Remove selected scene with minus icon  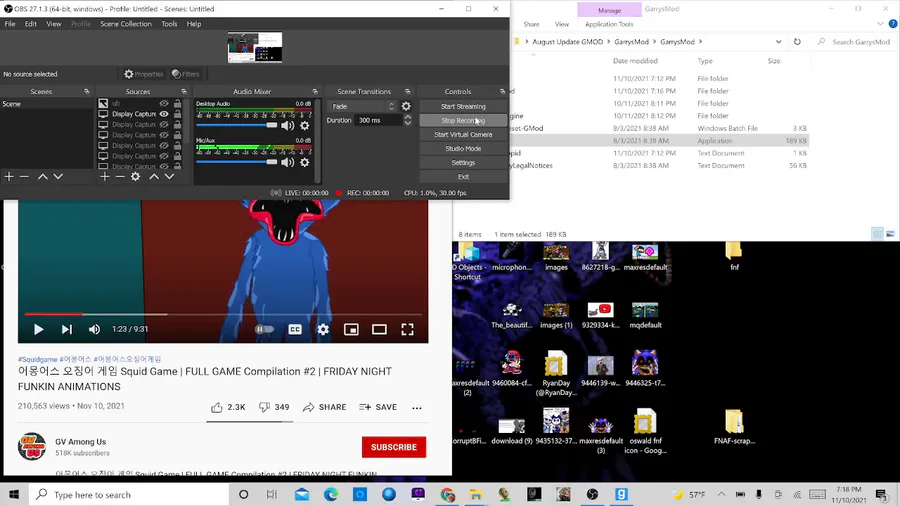point(24,177)
